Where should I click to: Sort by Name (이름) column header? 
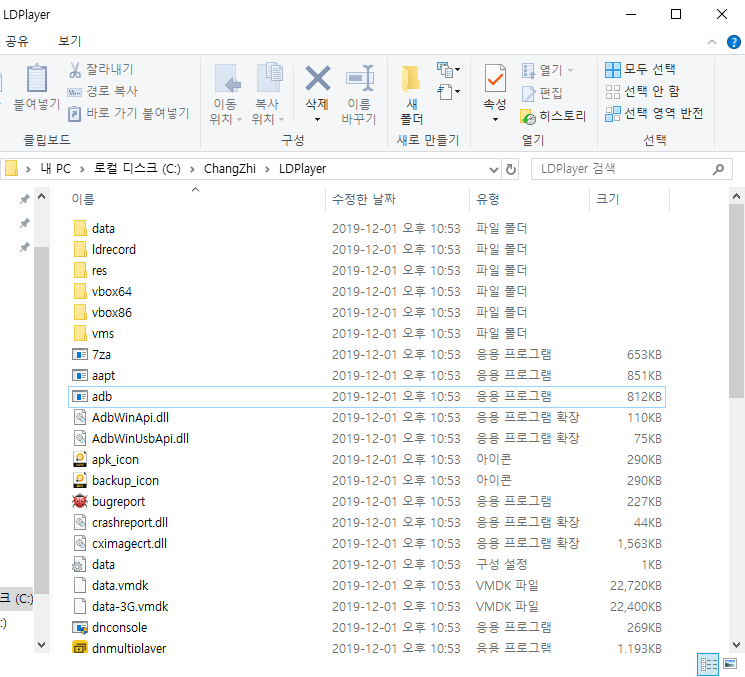(83, 199)
